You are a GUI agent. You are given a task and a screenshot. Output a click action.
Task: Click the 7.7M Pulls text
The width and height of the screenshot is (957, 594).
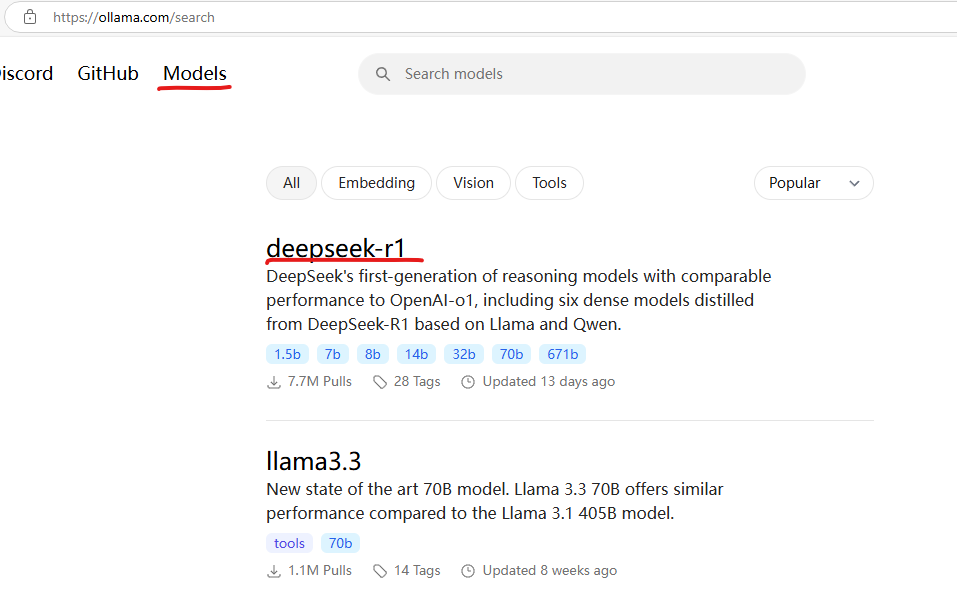click(x=320, y=382)
